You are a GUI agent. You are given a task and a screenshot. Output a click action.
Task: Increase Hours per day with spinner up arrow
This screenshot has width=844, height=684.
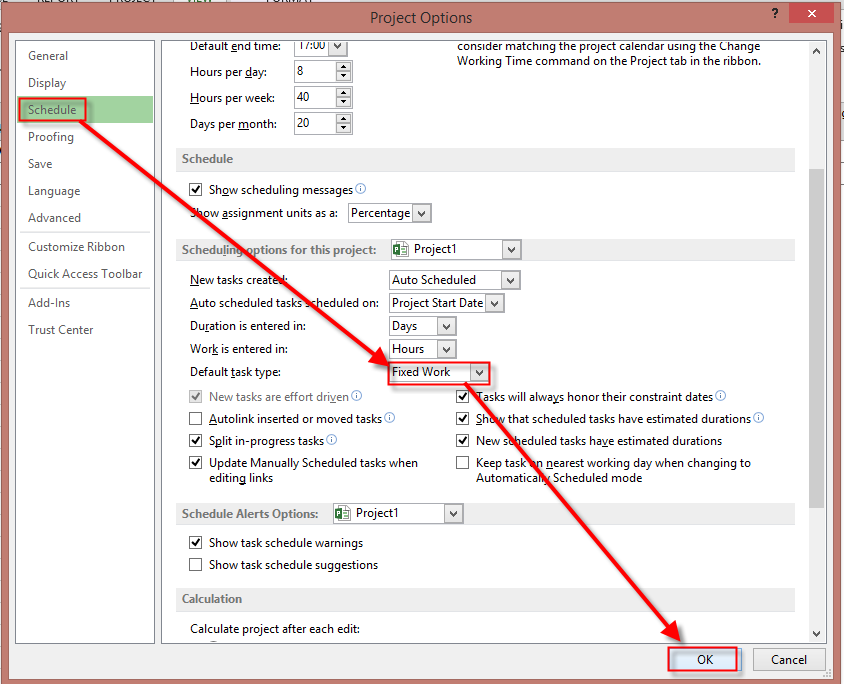click(343, 67)
